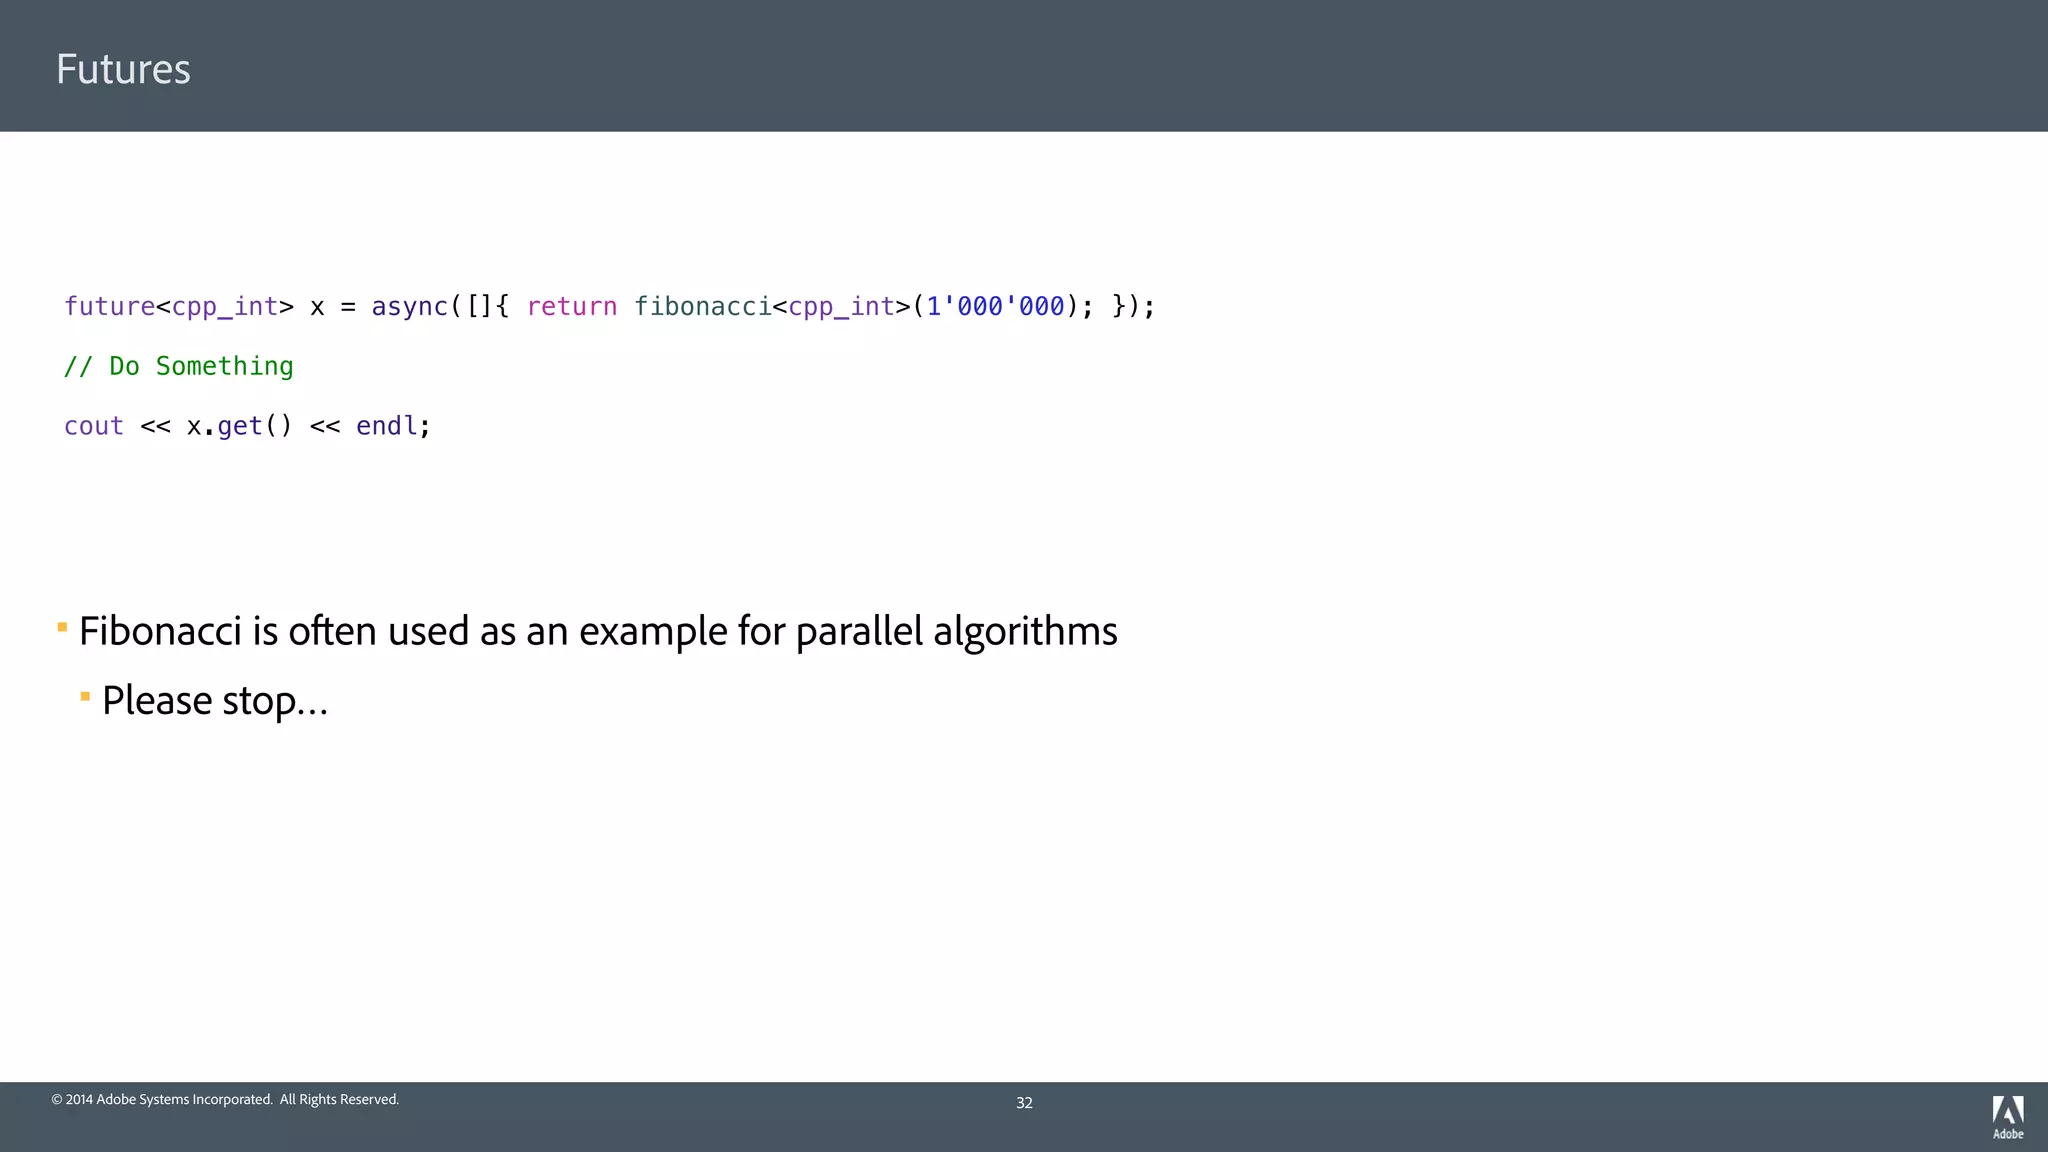Click the 'cout' keyword
This screenshot has height=1152, width=2048.
94,426
